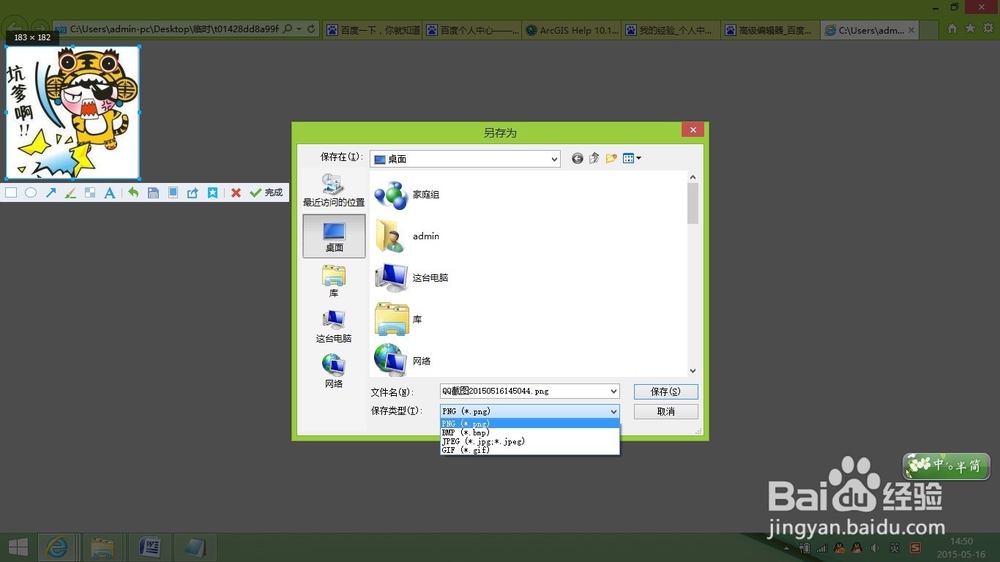This screenshot has width=1000, height=562.
Task: Click the 文件名 filename input field
Action: pos(524,391)
